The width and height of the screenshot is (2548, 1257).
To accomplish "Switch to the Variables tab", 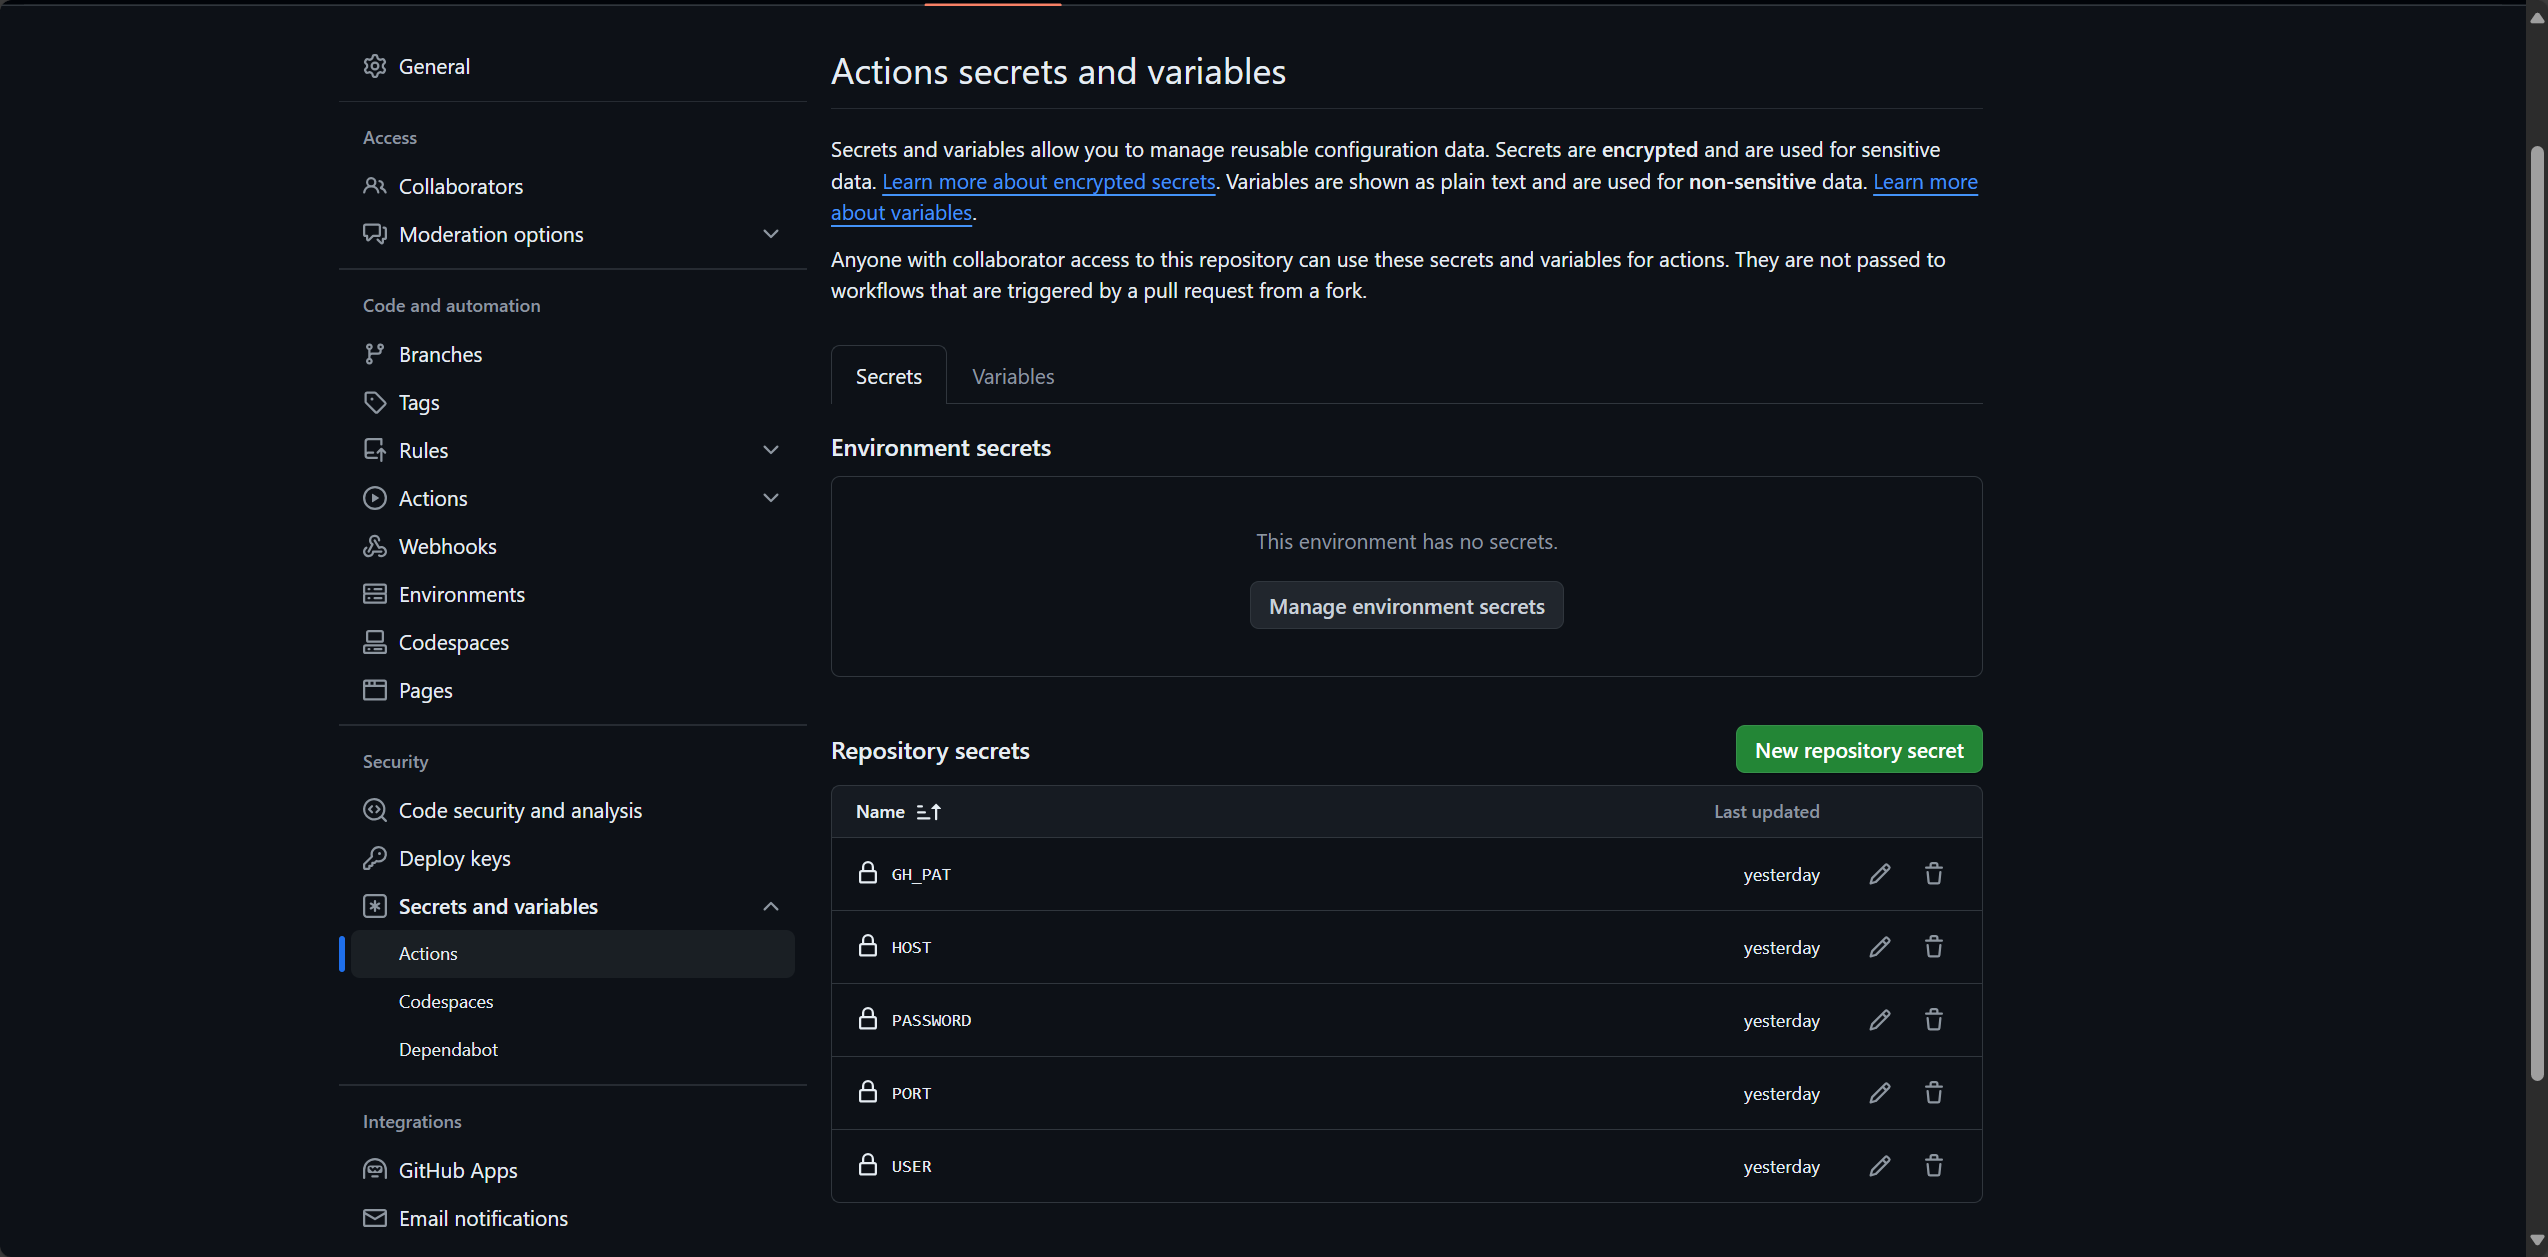I will (1013, 376).
